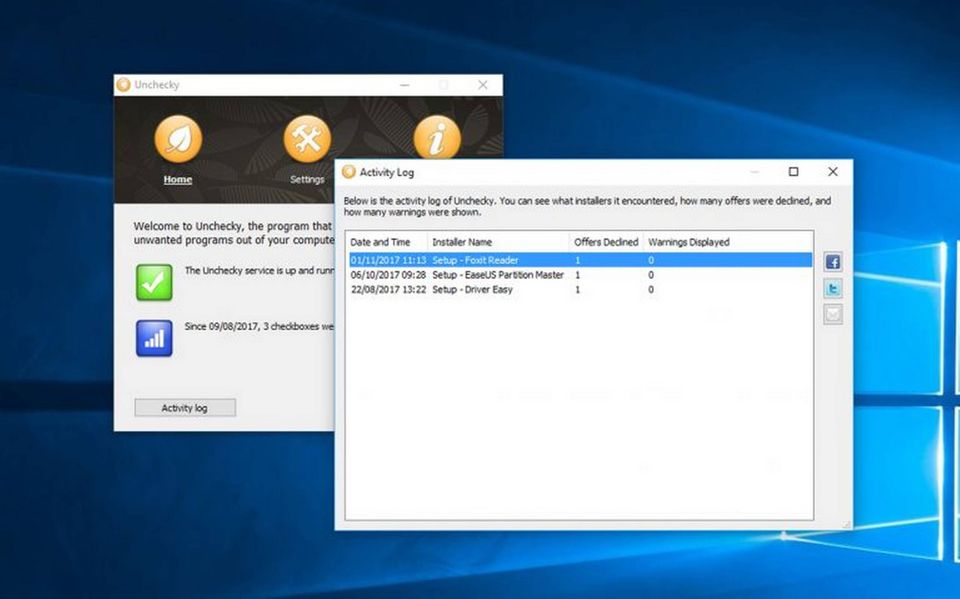
Task: Click the Activity Log title bar icon
Action: click(x=348, y=172)
